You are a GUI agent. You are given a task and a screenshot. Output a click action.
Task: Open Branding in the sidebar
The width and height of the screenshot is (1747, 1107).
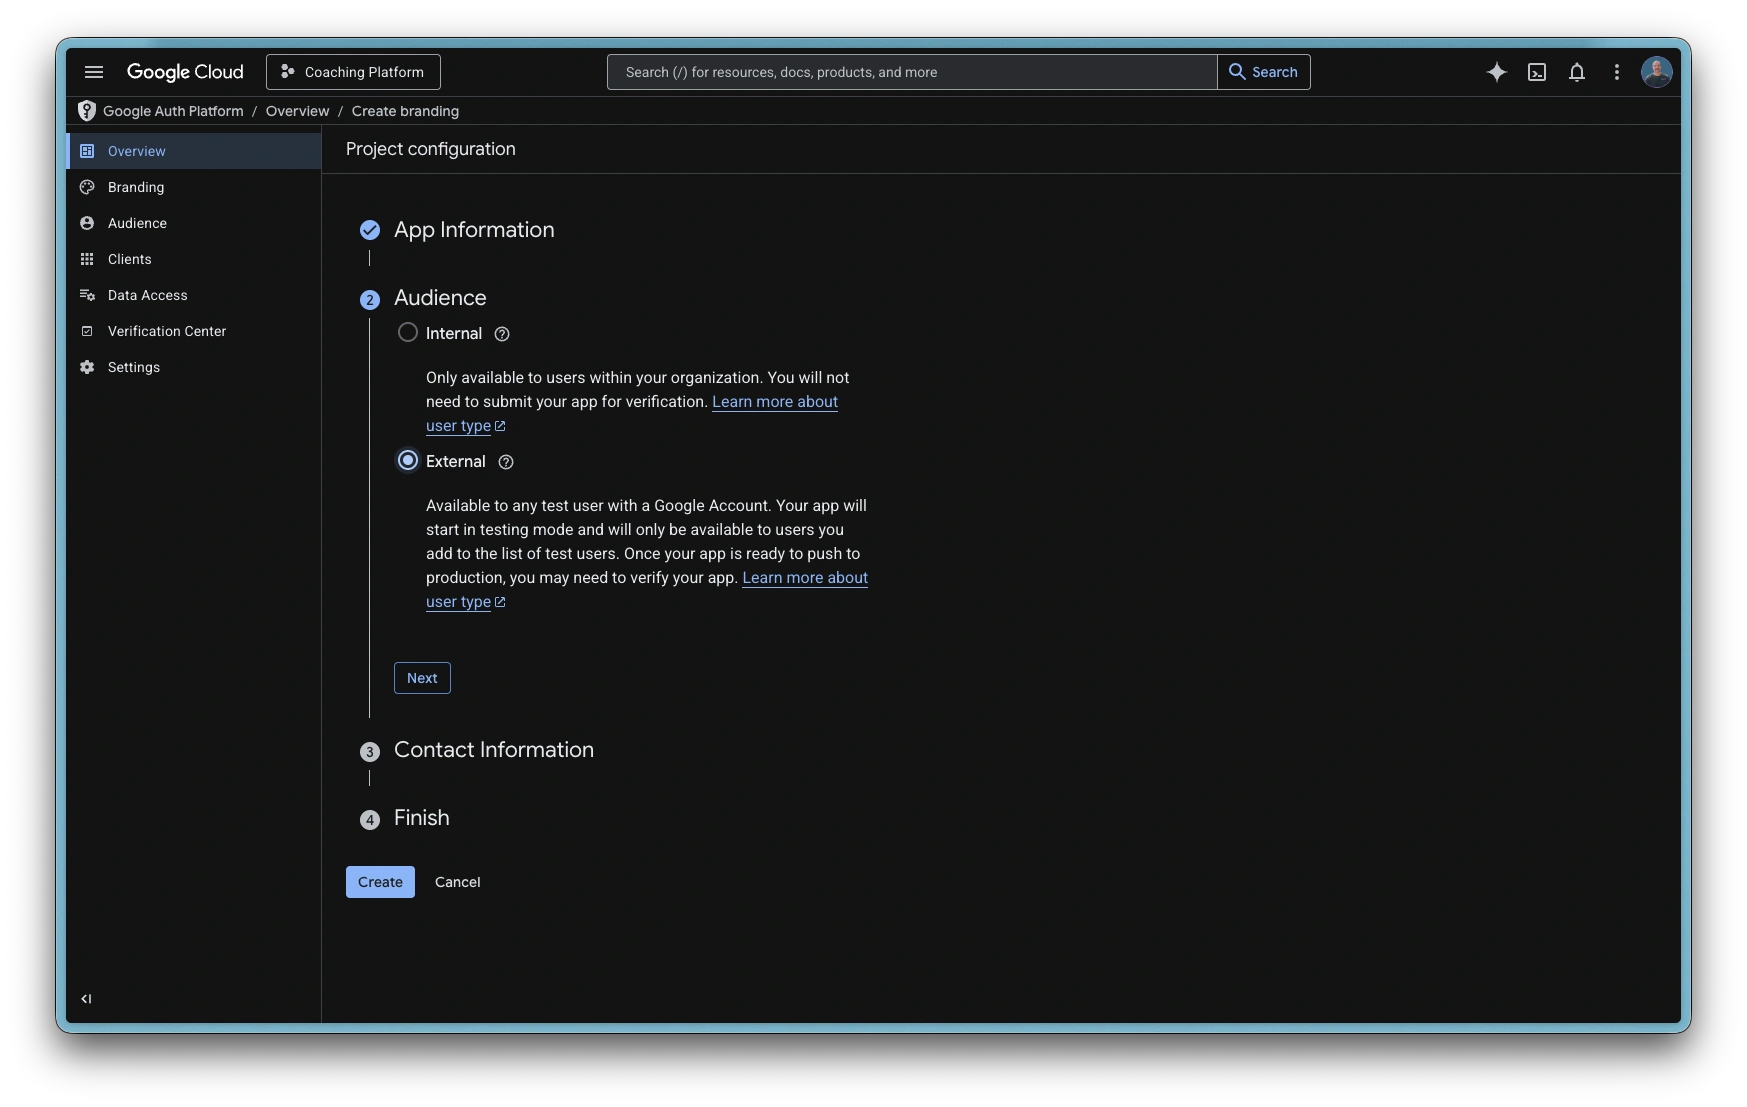coord(136,187)
